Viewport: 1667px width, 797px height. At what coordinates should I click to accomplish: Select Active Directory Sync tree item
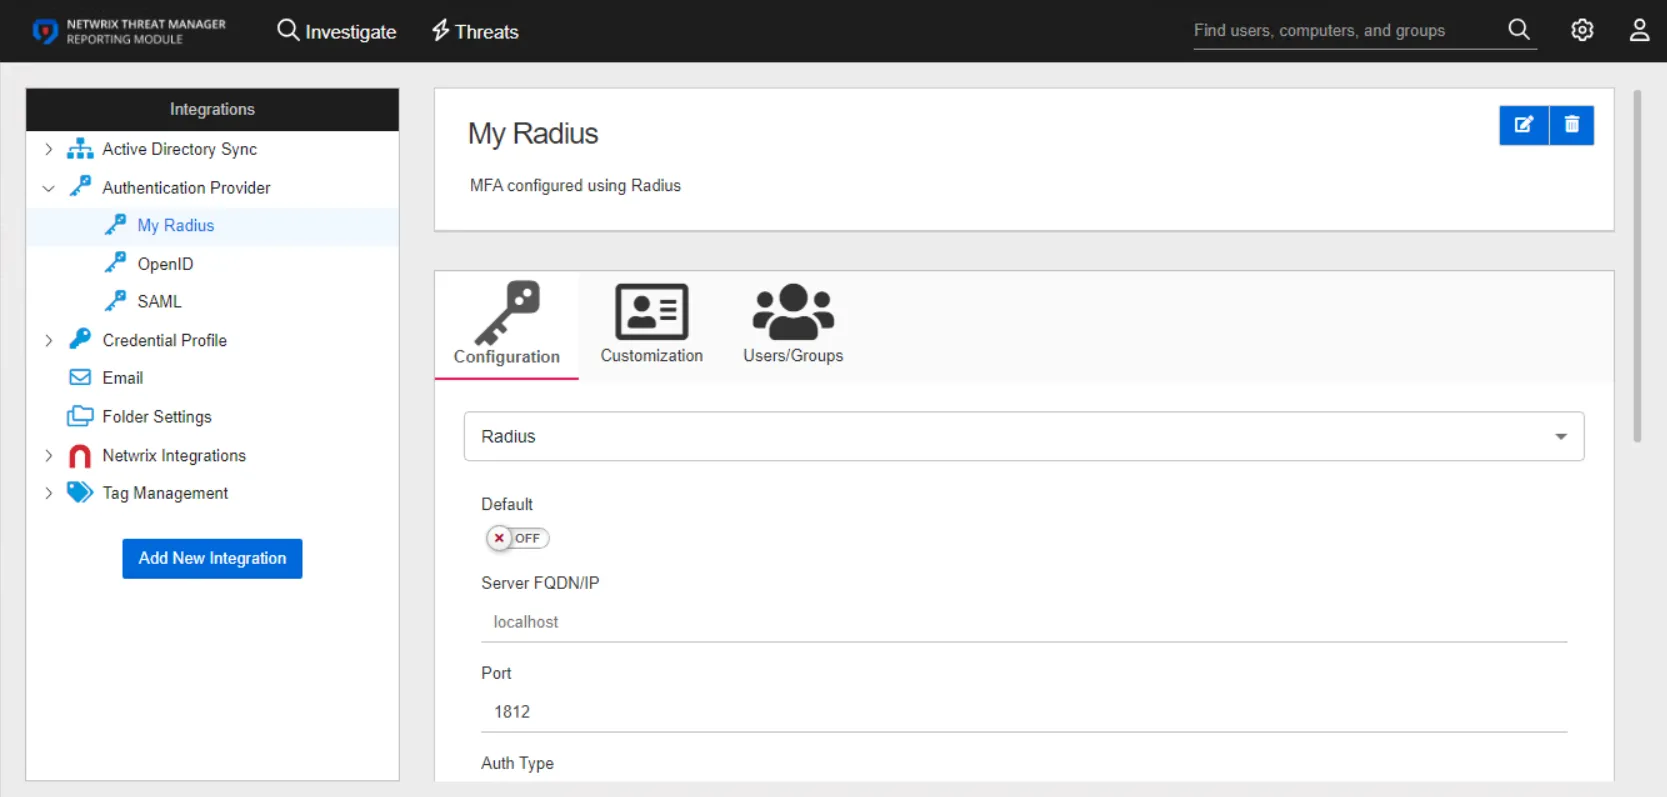tap(179, 149)
